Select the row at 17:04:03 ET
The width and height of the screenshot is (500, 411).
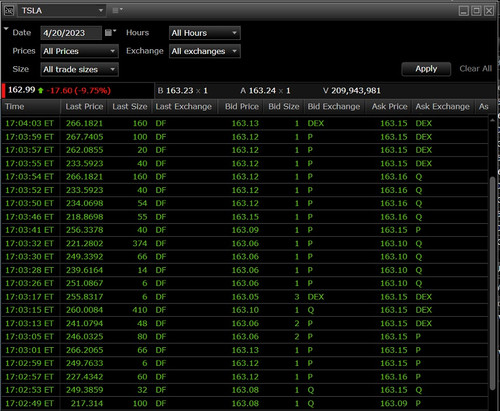point(245,123)
